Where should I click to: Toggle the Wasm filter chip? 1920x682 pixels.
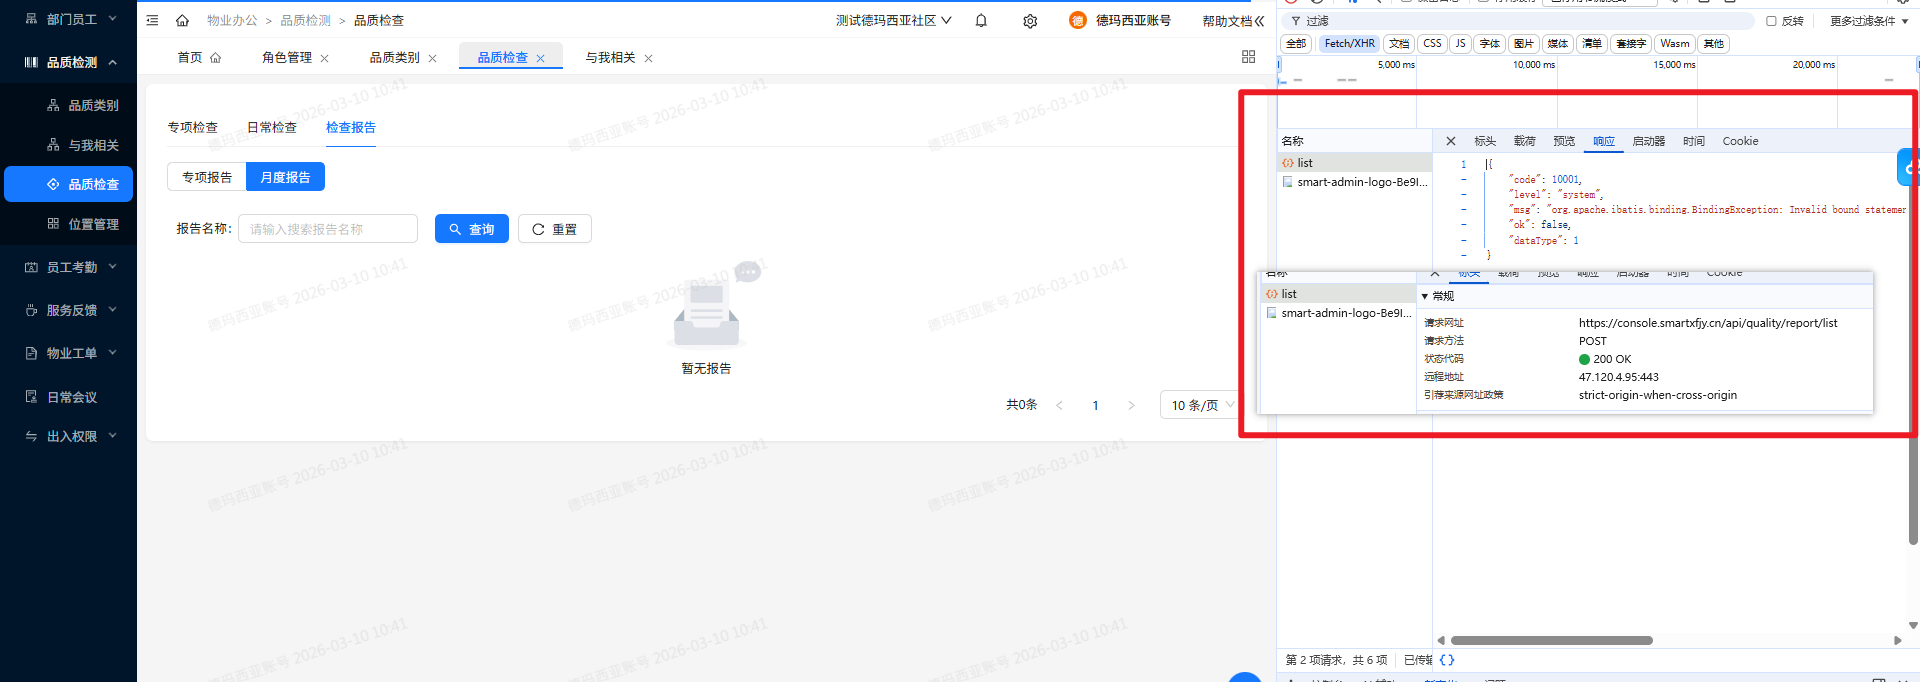(x=1674, y=44)
